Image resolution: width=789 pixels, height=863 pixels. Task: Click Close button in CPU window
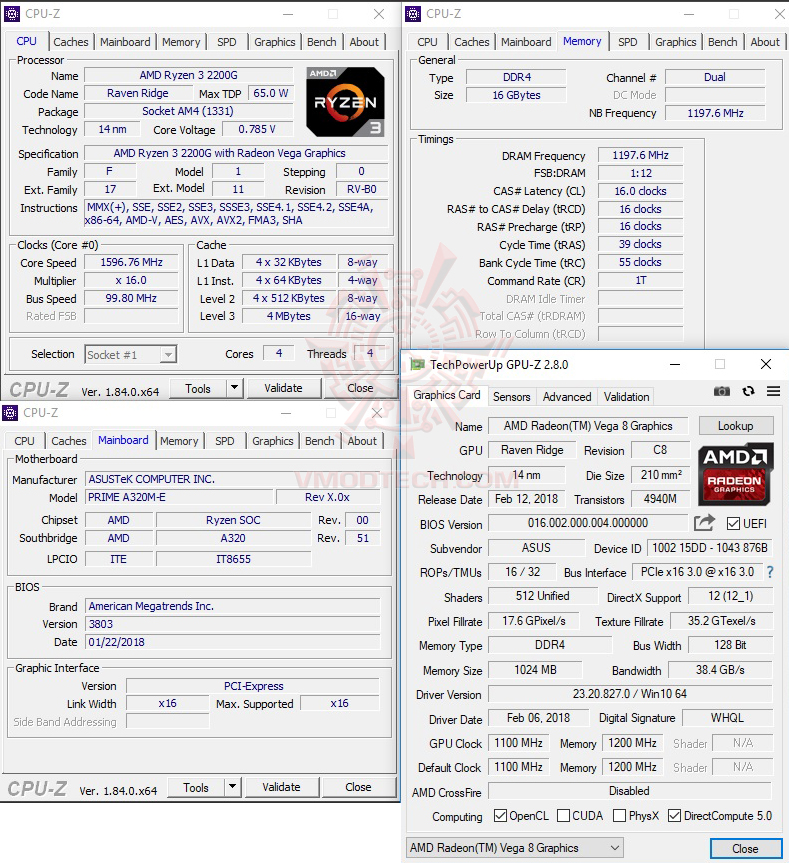360,388
